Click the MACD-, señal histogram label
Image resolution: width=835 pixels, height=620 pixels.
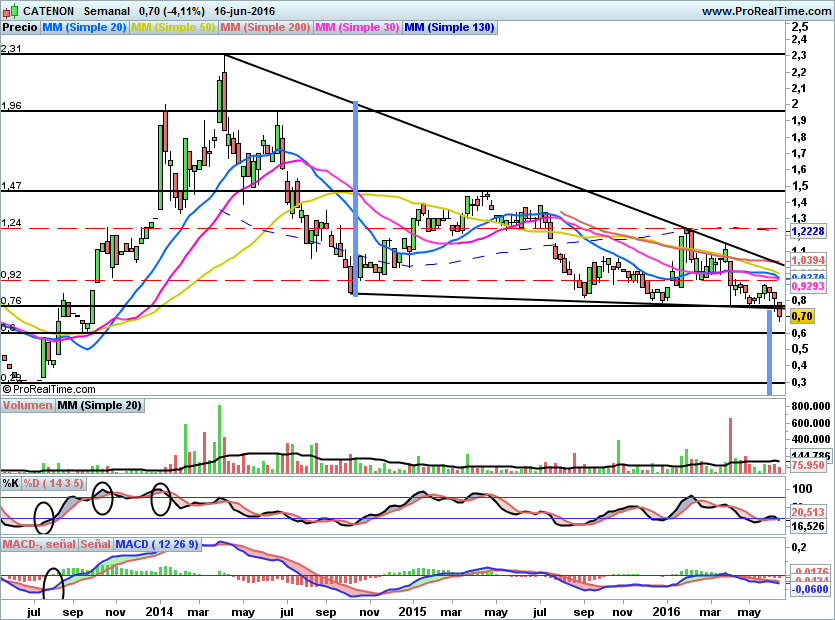(39, 544)
